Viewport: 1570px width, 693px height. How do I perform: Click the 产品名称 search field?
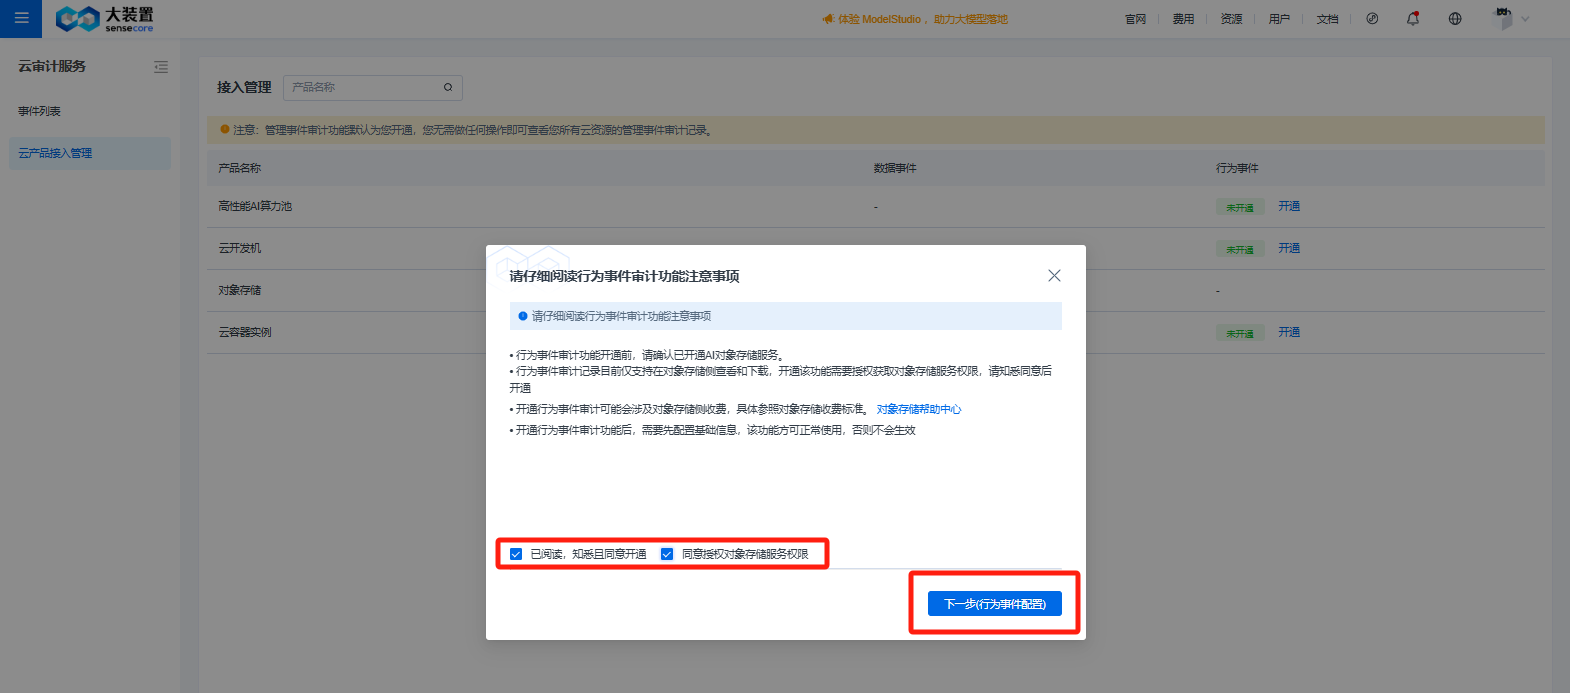click(x=372, y=87)
